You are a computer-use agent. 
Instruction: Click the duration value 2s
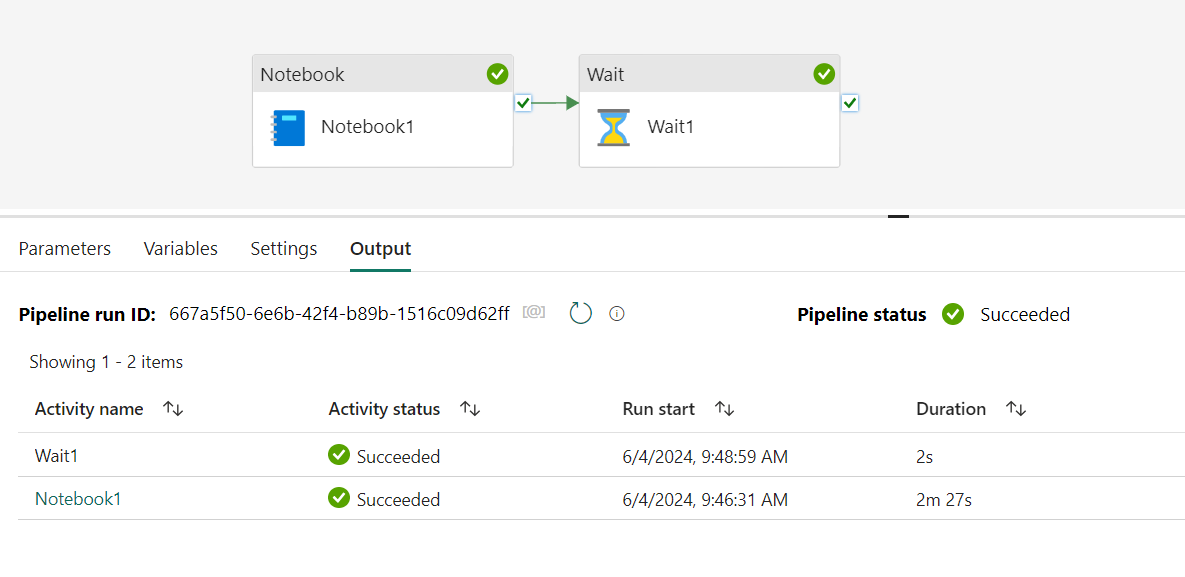click(x=926, y=456)
